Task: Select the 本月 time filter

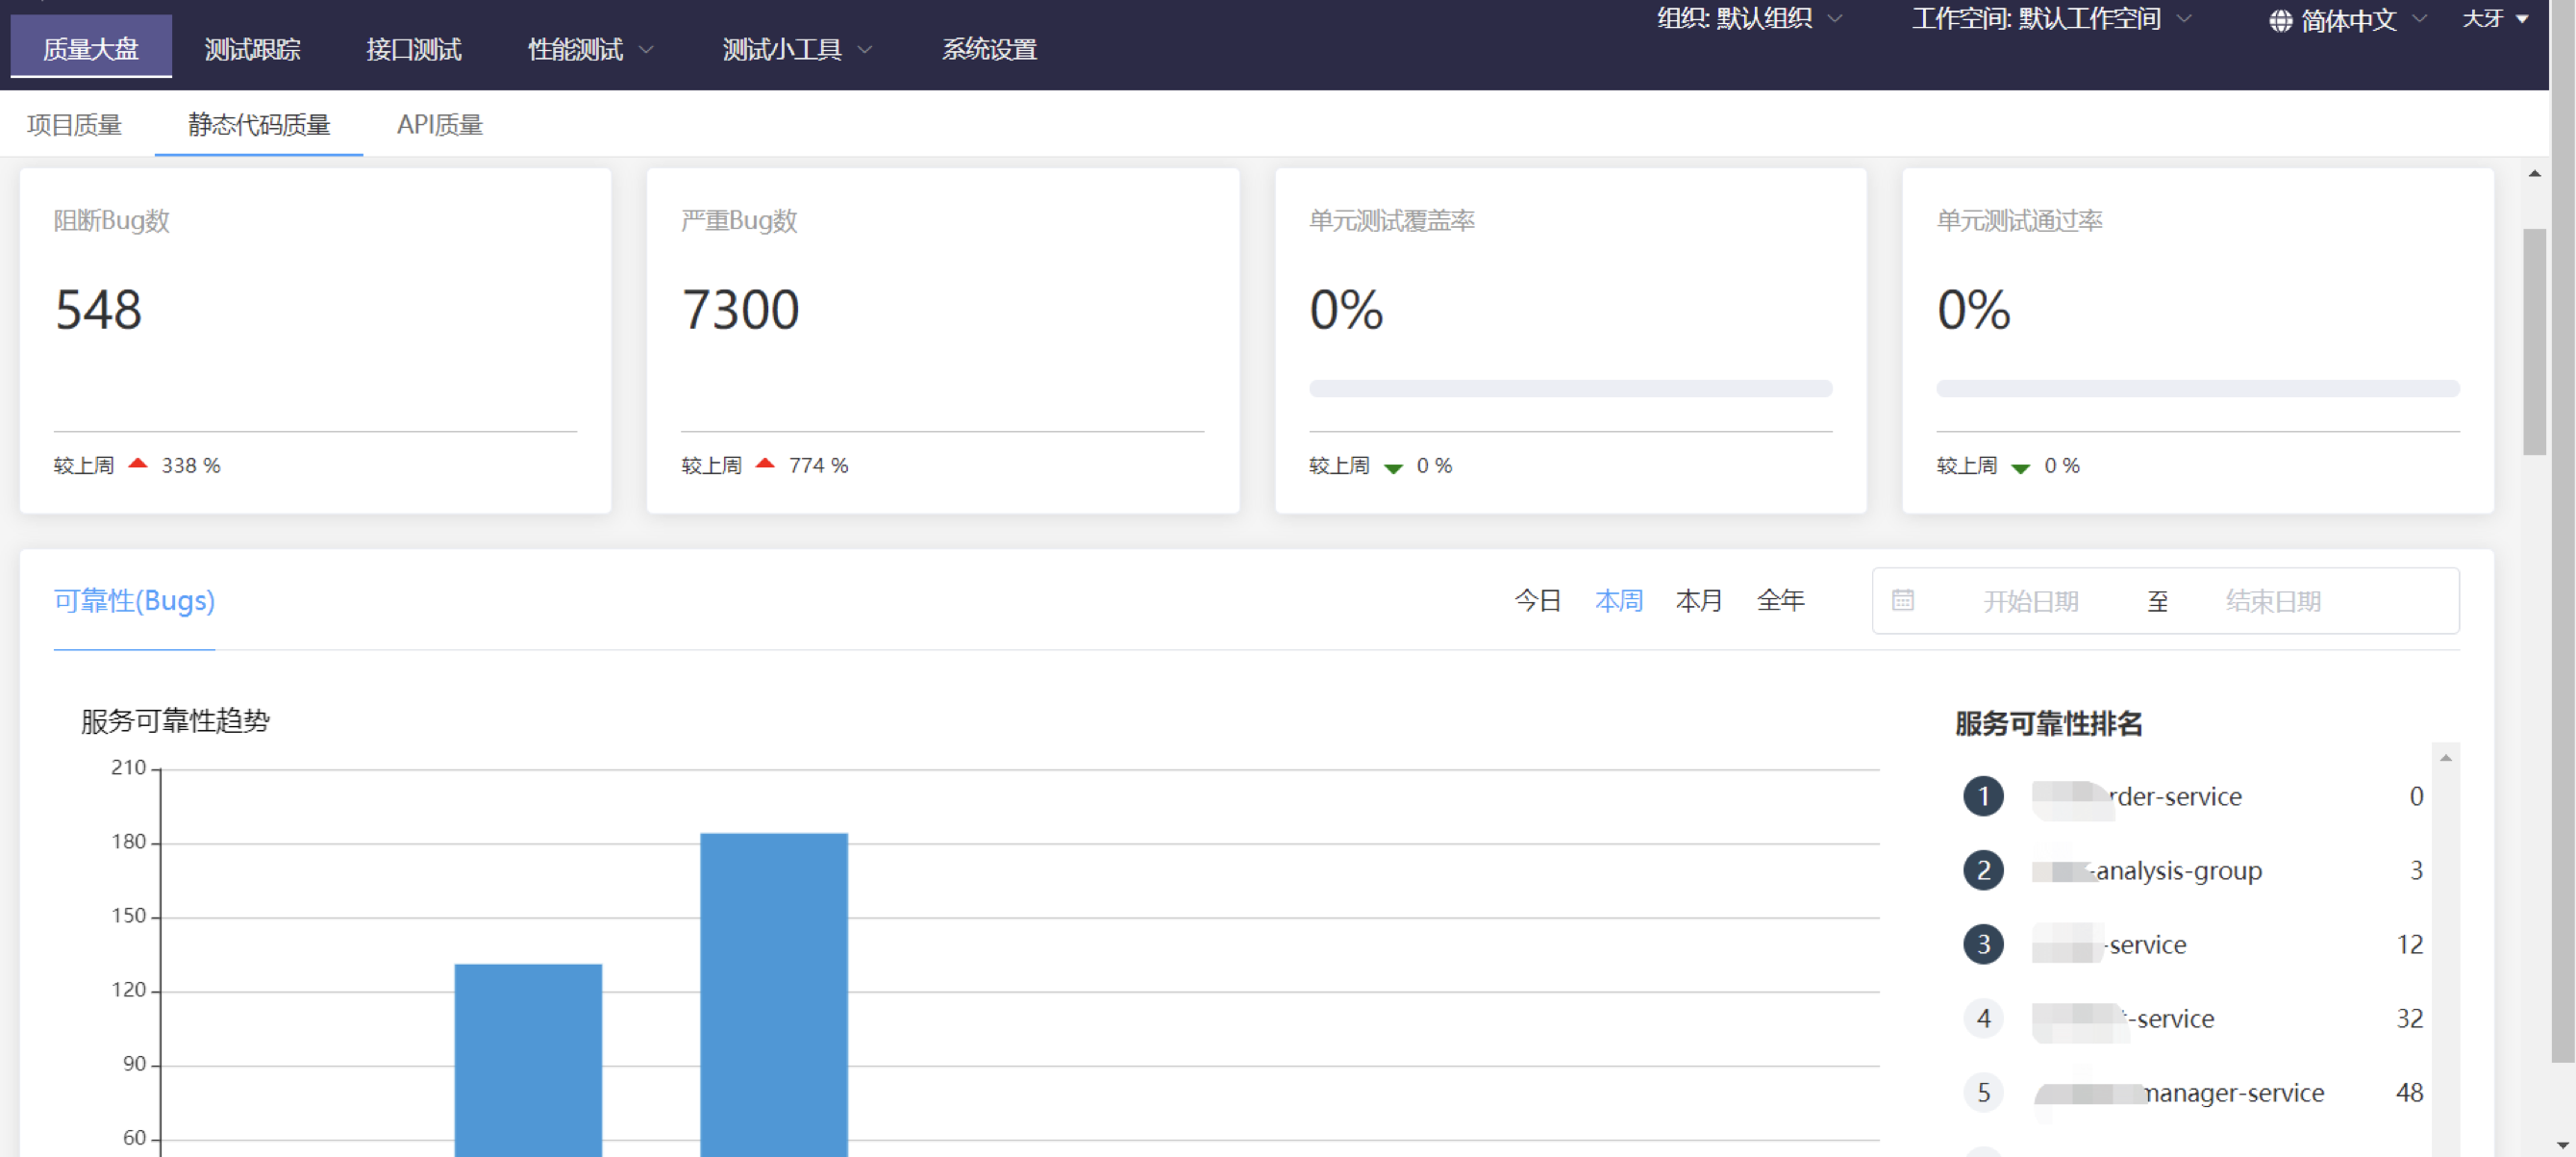Action: (1698, 600)
